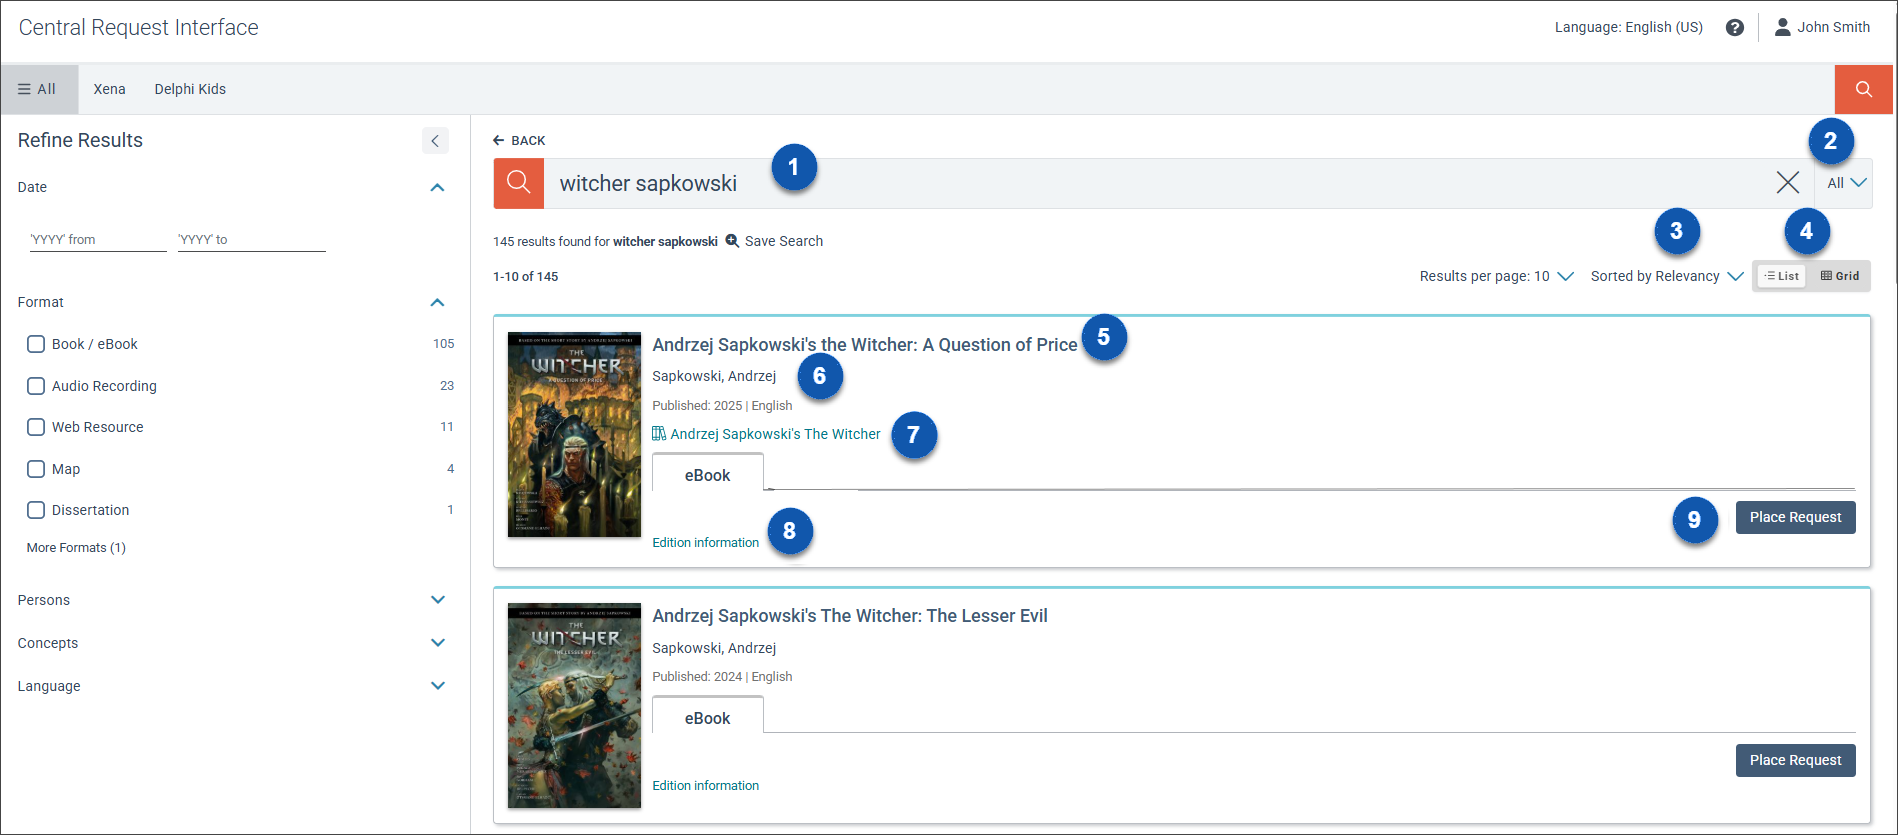This screenshot has width=1898, height=835.
Task: Check the Audio Recording format filter
Action: (36, 386)
